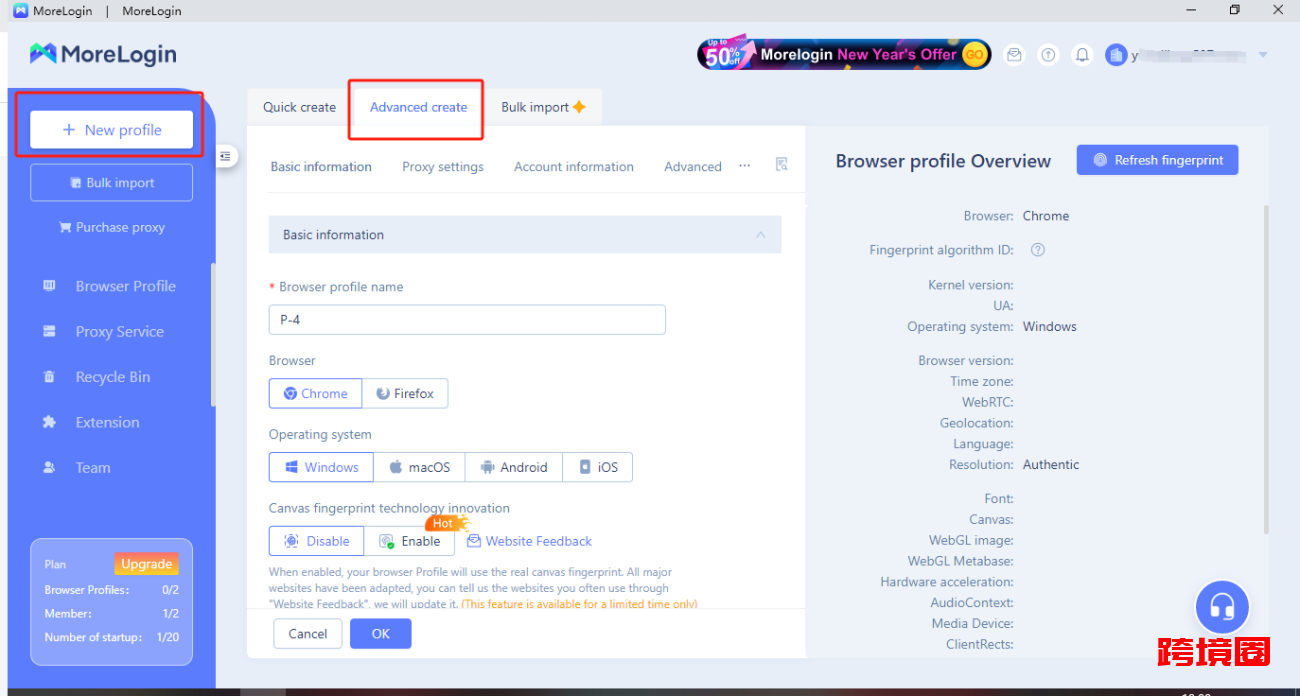
Task: Click the MoreLogin logo
Action: coord(103,54)
